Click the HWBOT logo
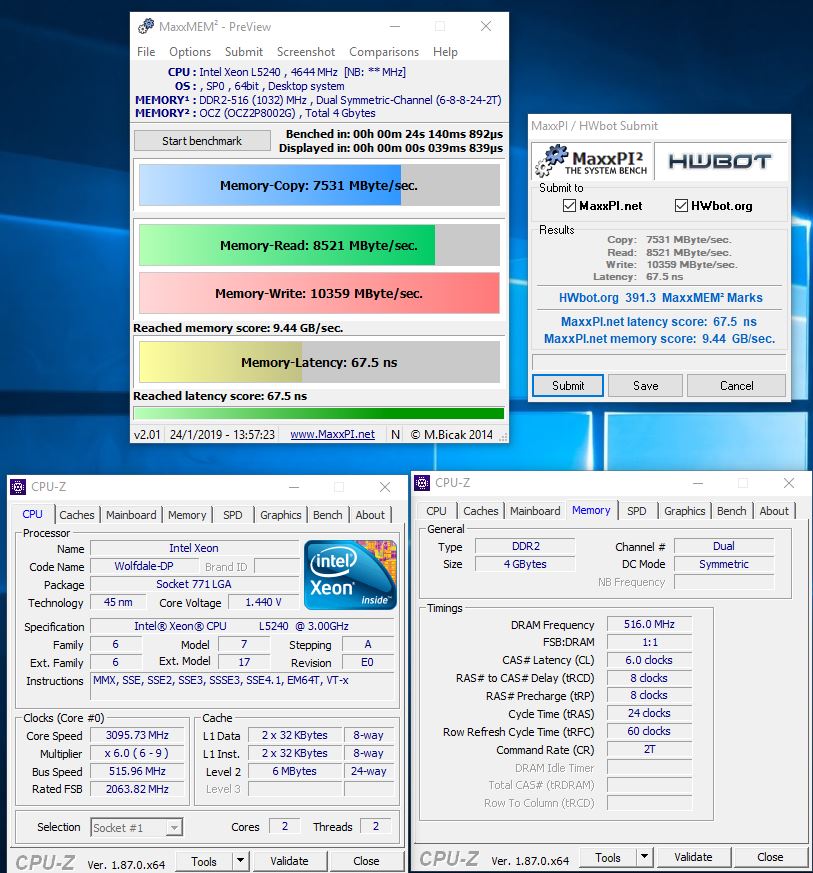The width and height of the screenshot is (813, 873). coord(719,161)
